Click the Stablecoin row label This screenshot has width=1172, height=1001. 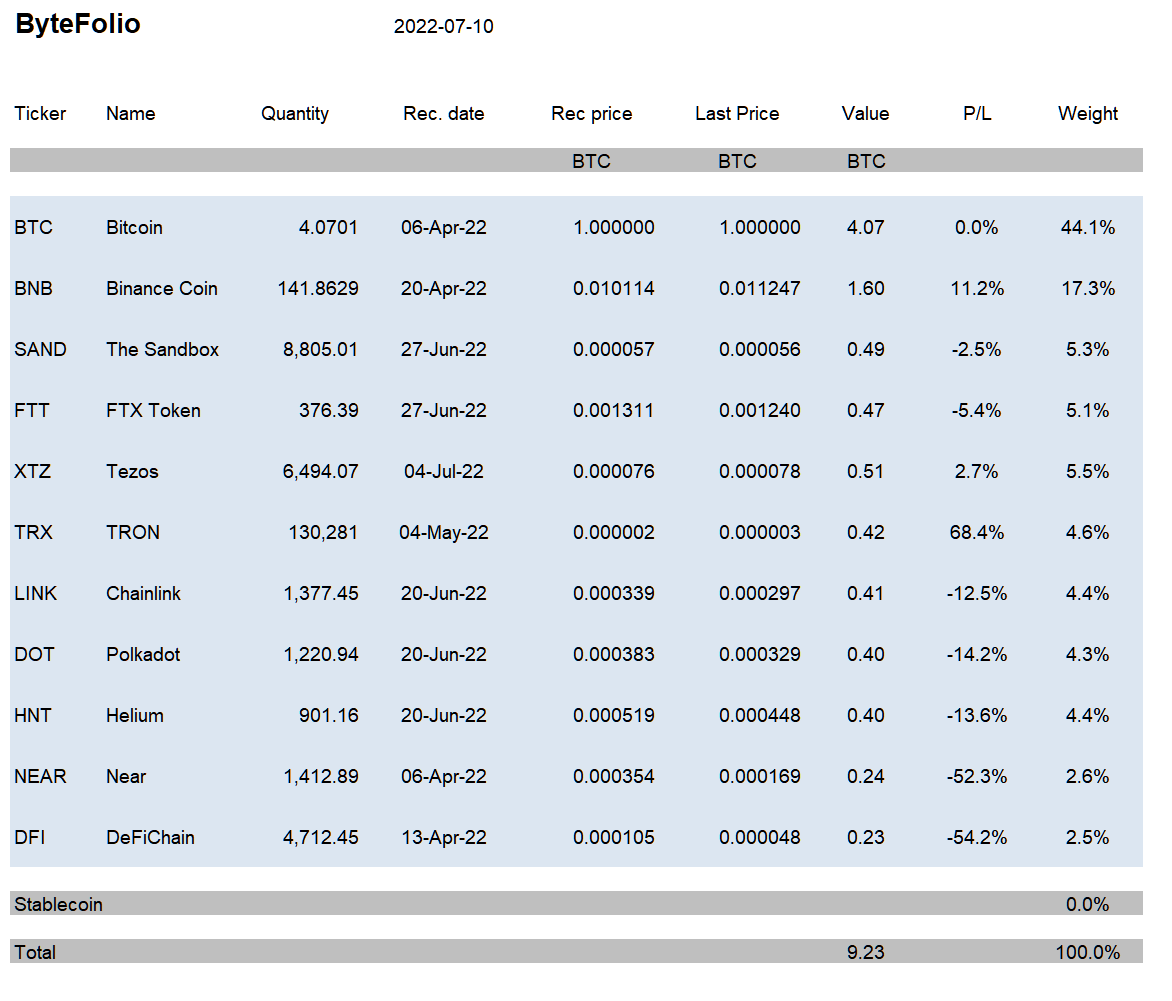[x=58, y=905]
